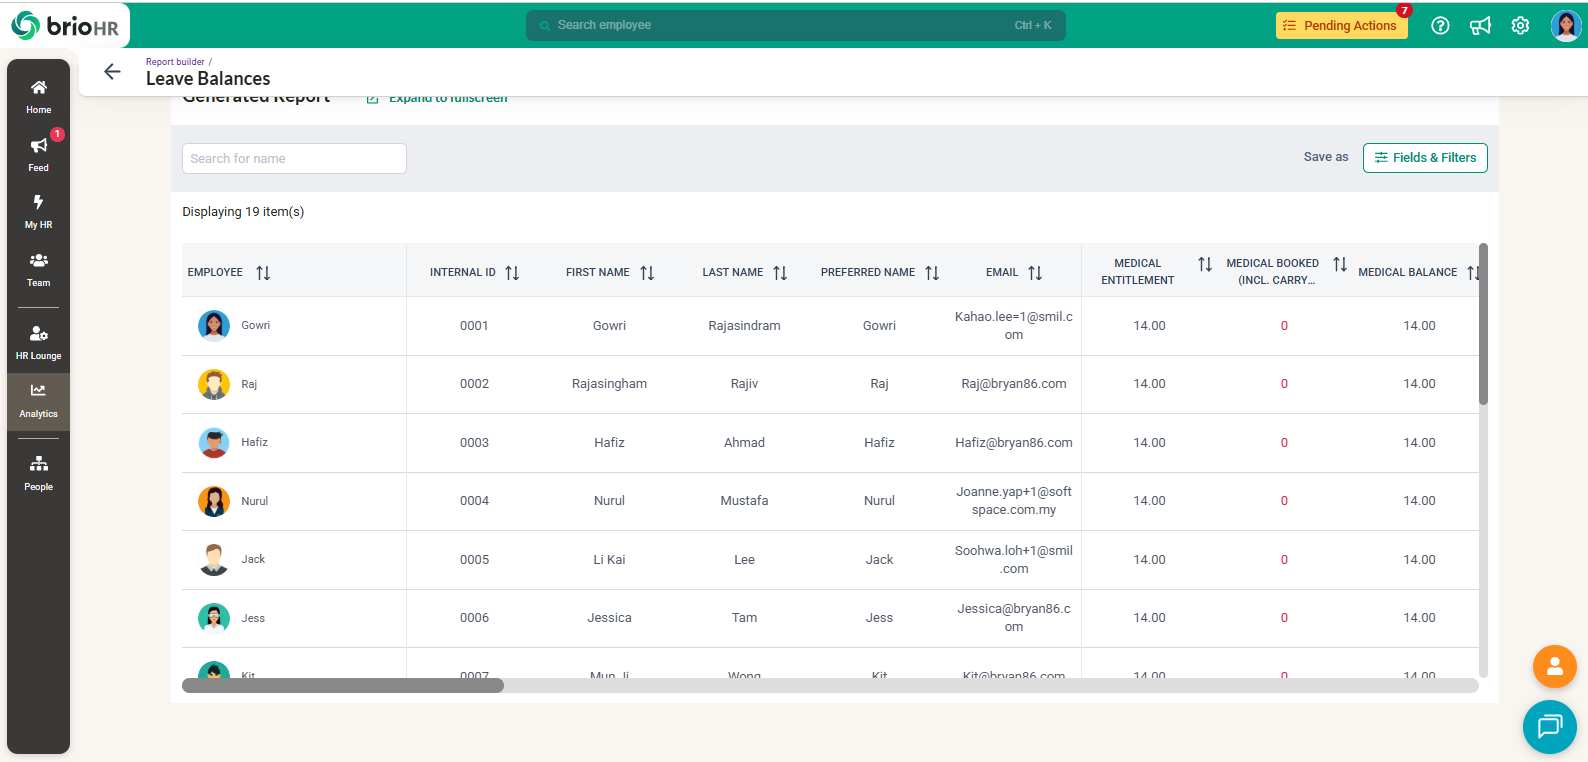
Task: Click the BrioHR logo
Action: point(65,26)
